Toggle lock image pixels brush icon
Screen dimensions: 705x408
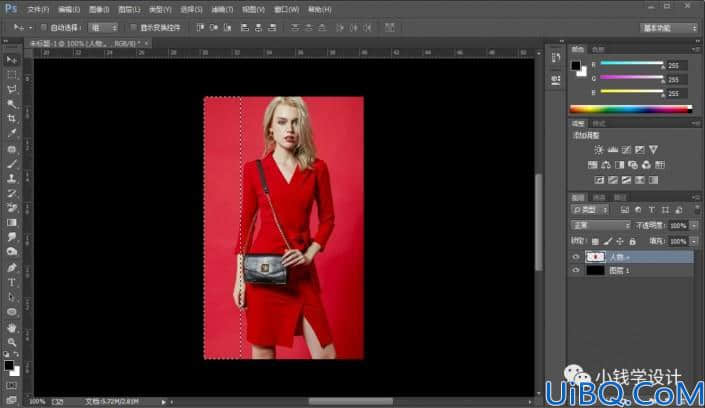click(608, 242)
